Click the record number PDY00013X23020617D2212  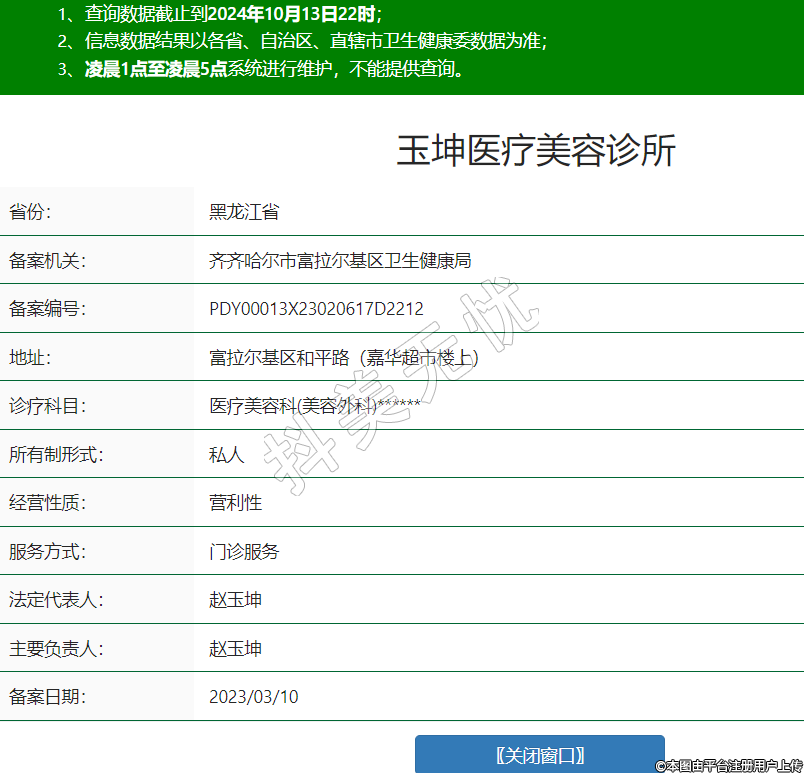coord(316,309)
